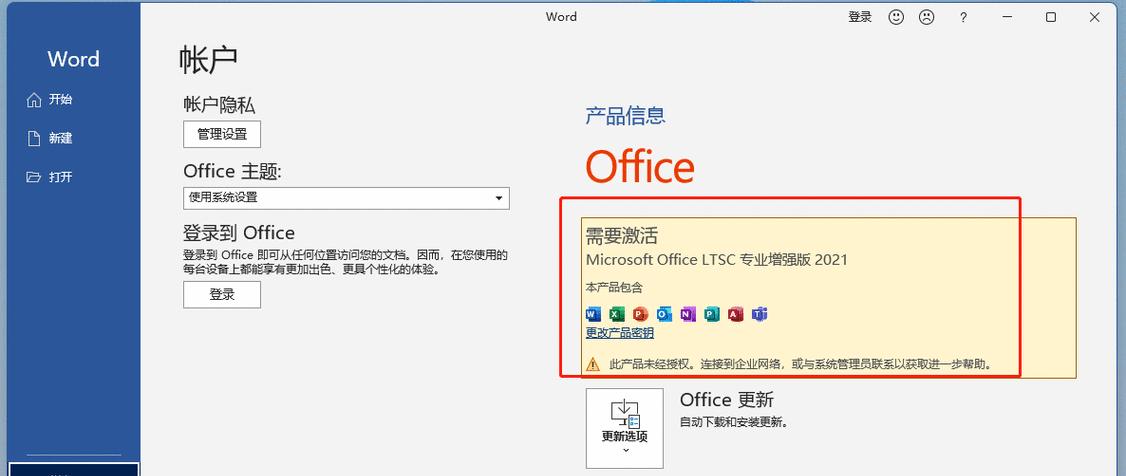1126x476 pixels.
Task: Click the Excel app icon in product list
Action: coord(617,314)
